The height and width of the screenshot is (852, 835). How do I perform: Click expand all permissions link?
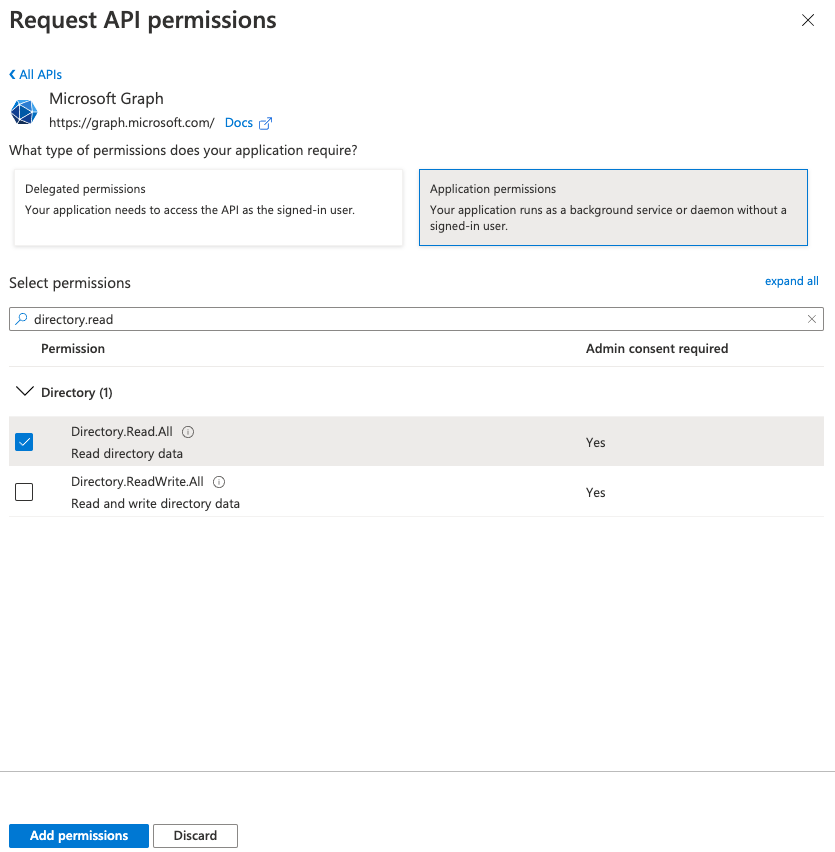pyautogui.click(x=792, y=281)
